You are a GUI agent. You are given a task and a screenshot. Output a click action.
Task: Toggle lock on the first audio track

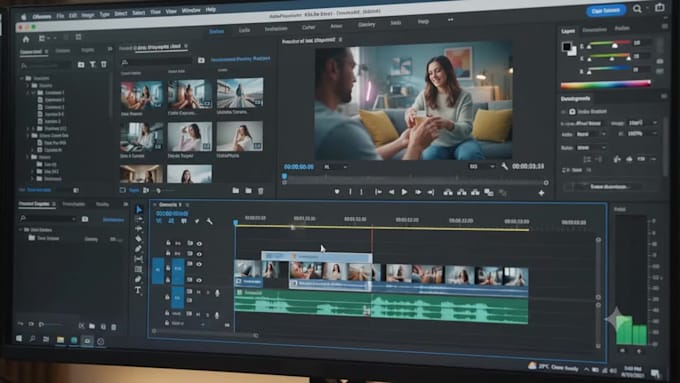click(167, 297)
